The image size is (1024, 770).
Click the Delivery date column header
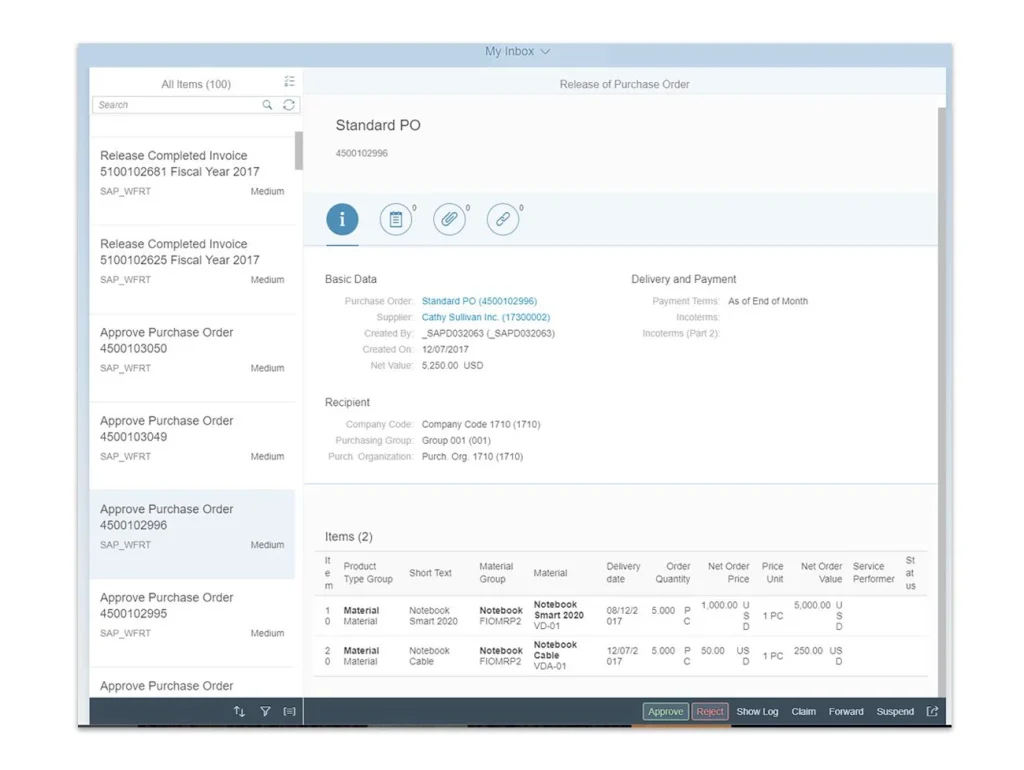(x=623, y=573)
